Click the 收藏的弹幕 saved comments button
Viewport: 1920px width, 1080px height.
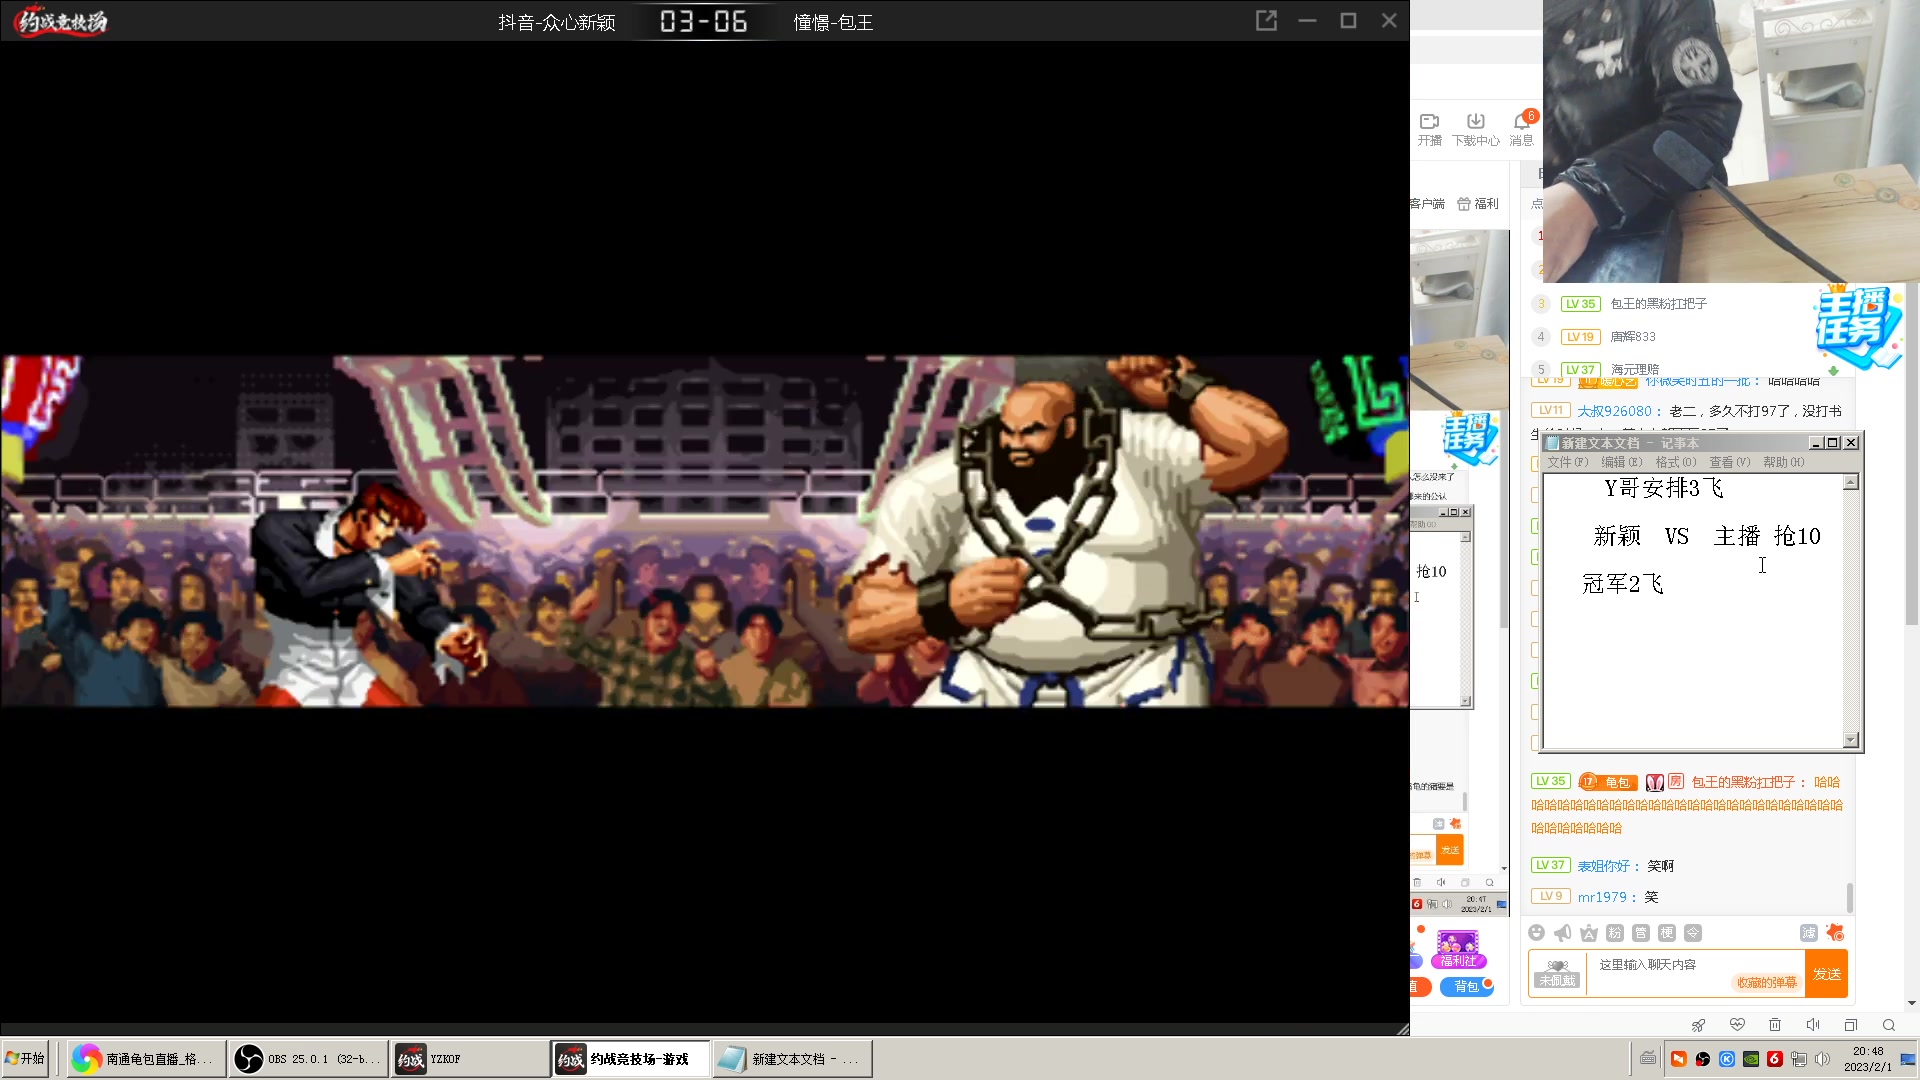point(1767,983)
